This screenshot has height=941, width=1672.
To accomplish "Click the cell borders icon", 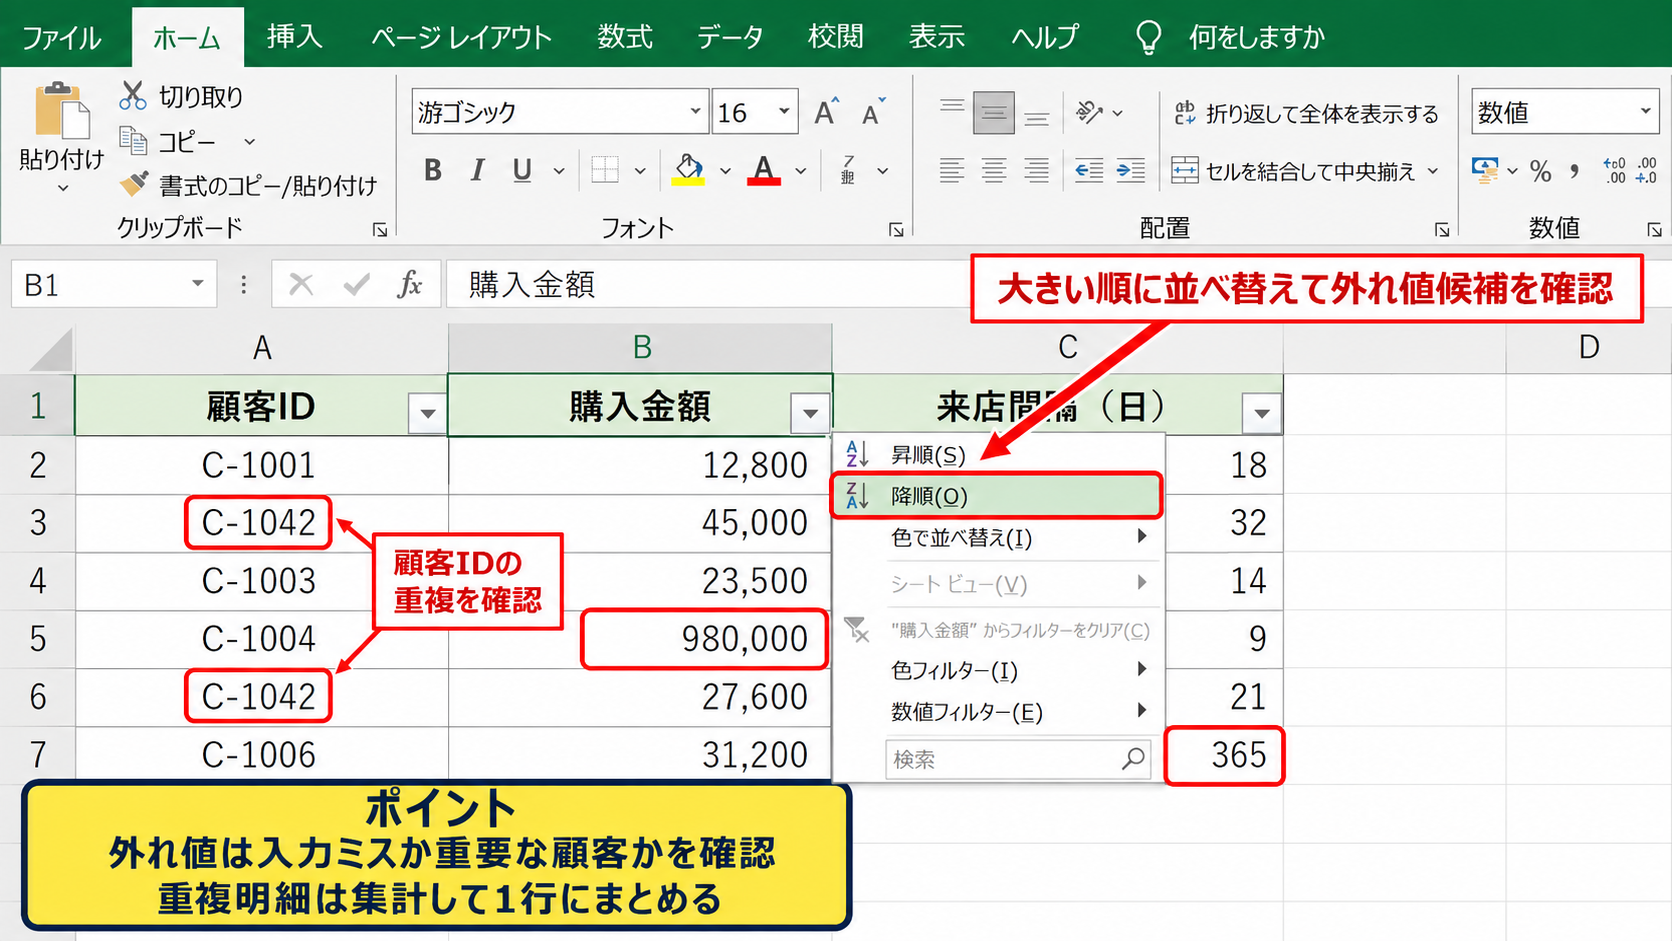I will 605,170.
